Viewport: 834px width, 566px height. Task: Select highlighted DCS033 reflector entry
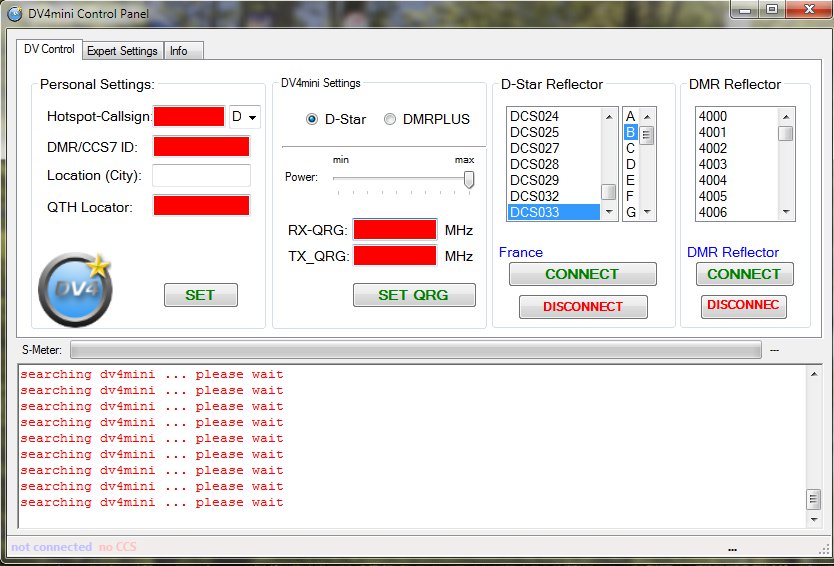[x=554, y=212]
